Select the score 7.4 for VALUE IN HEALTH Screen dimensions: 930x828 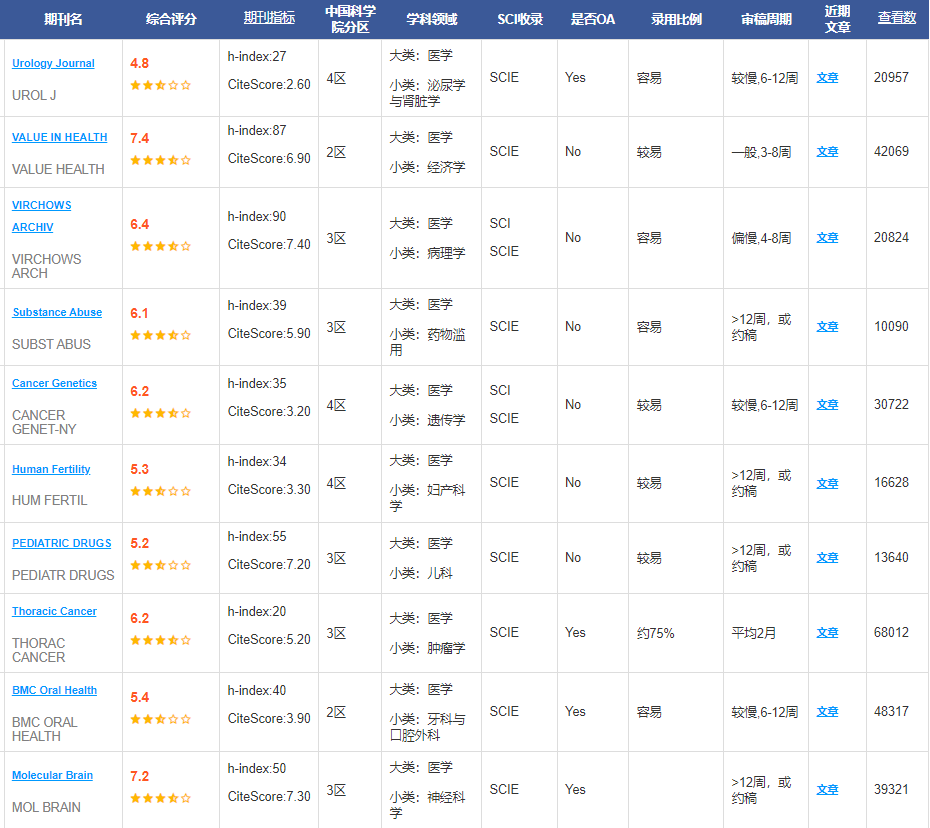pyautogui.click(x=139, y=138)
